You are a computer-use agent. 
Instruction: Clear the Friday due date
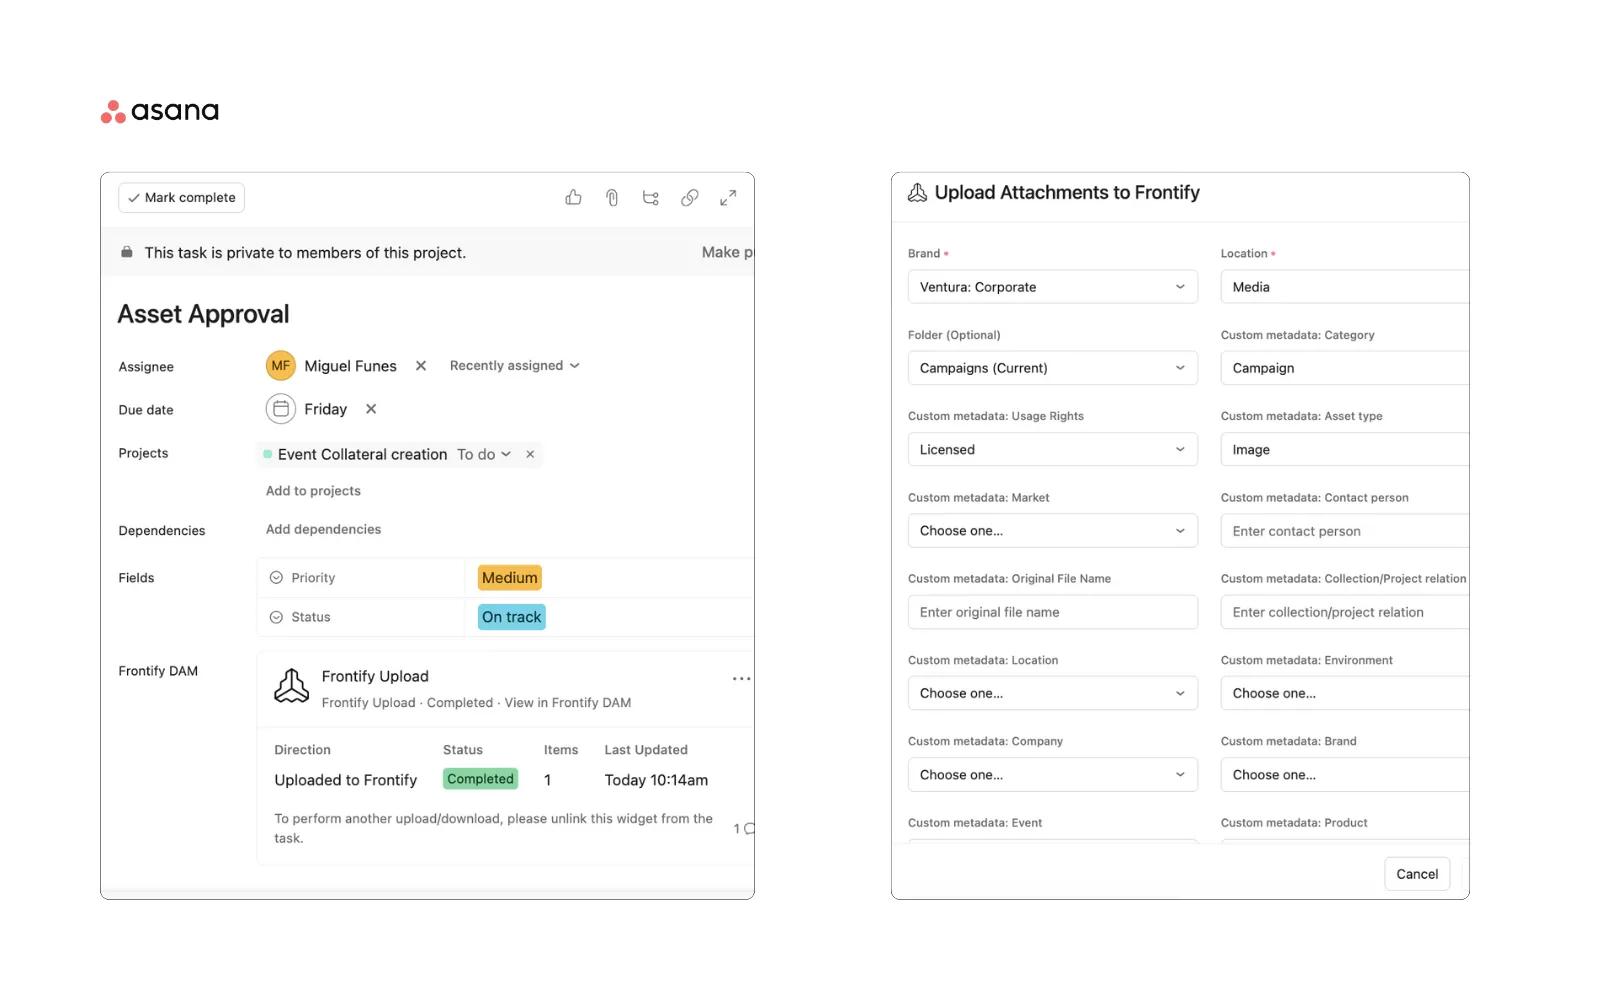(371, 409)
